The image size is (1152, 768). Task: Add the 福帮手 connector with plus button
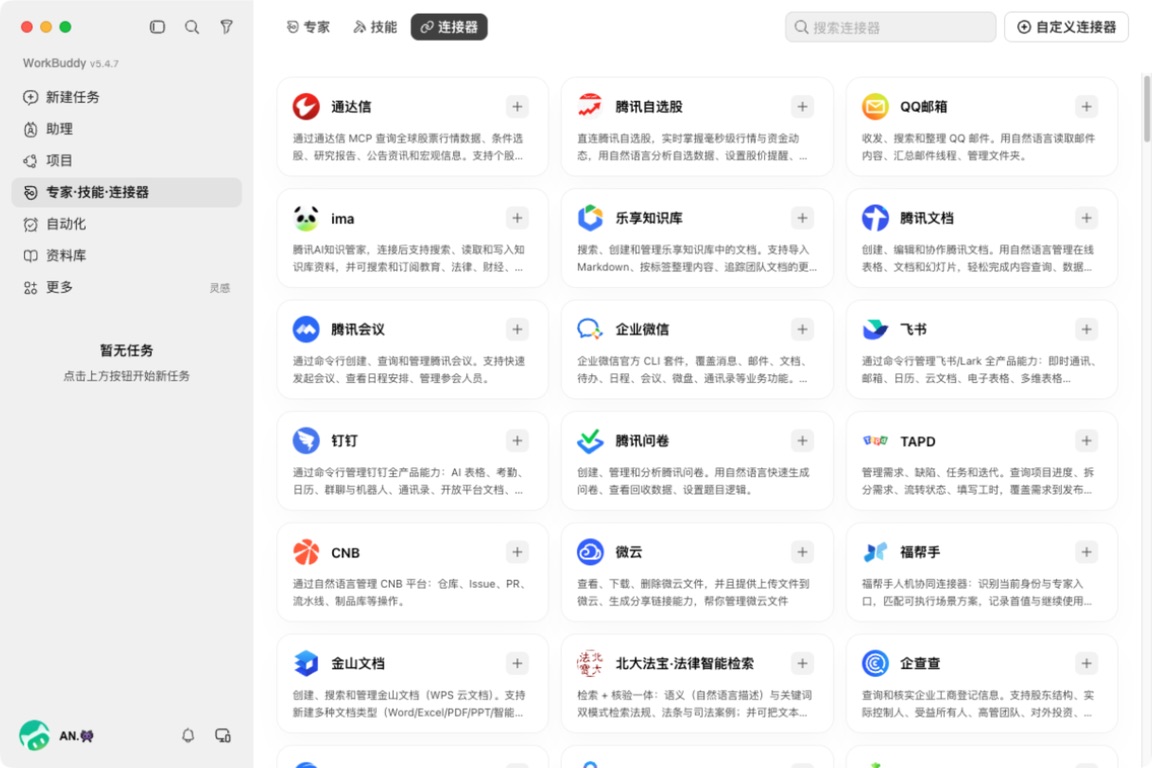1087,552
